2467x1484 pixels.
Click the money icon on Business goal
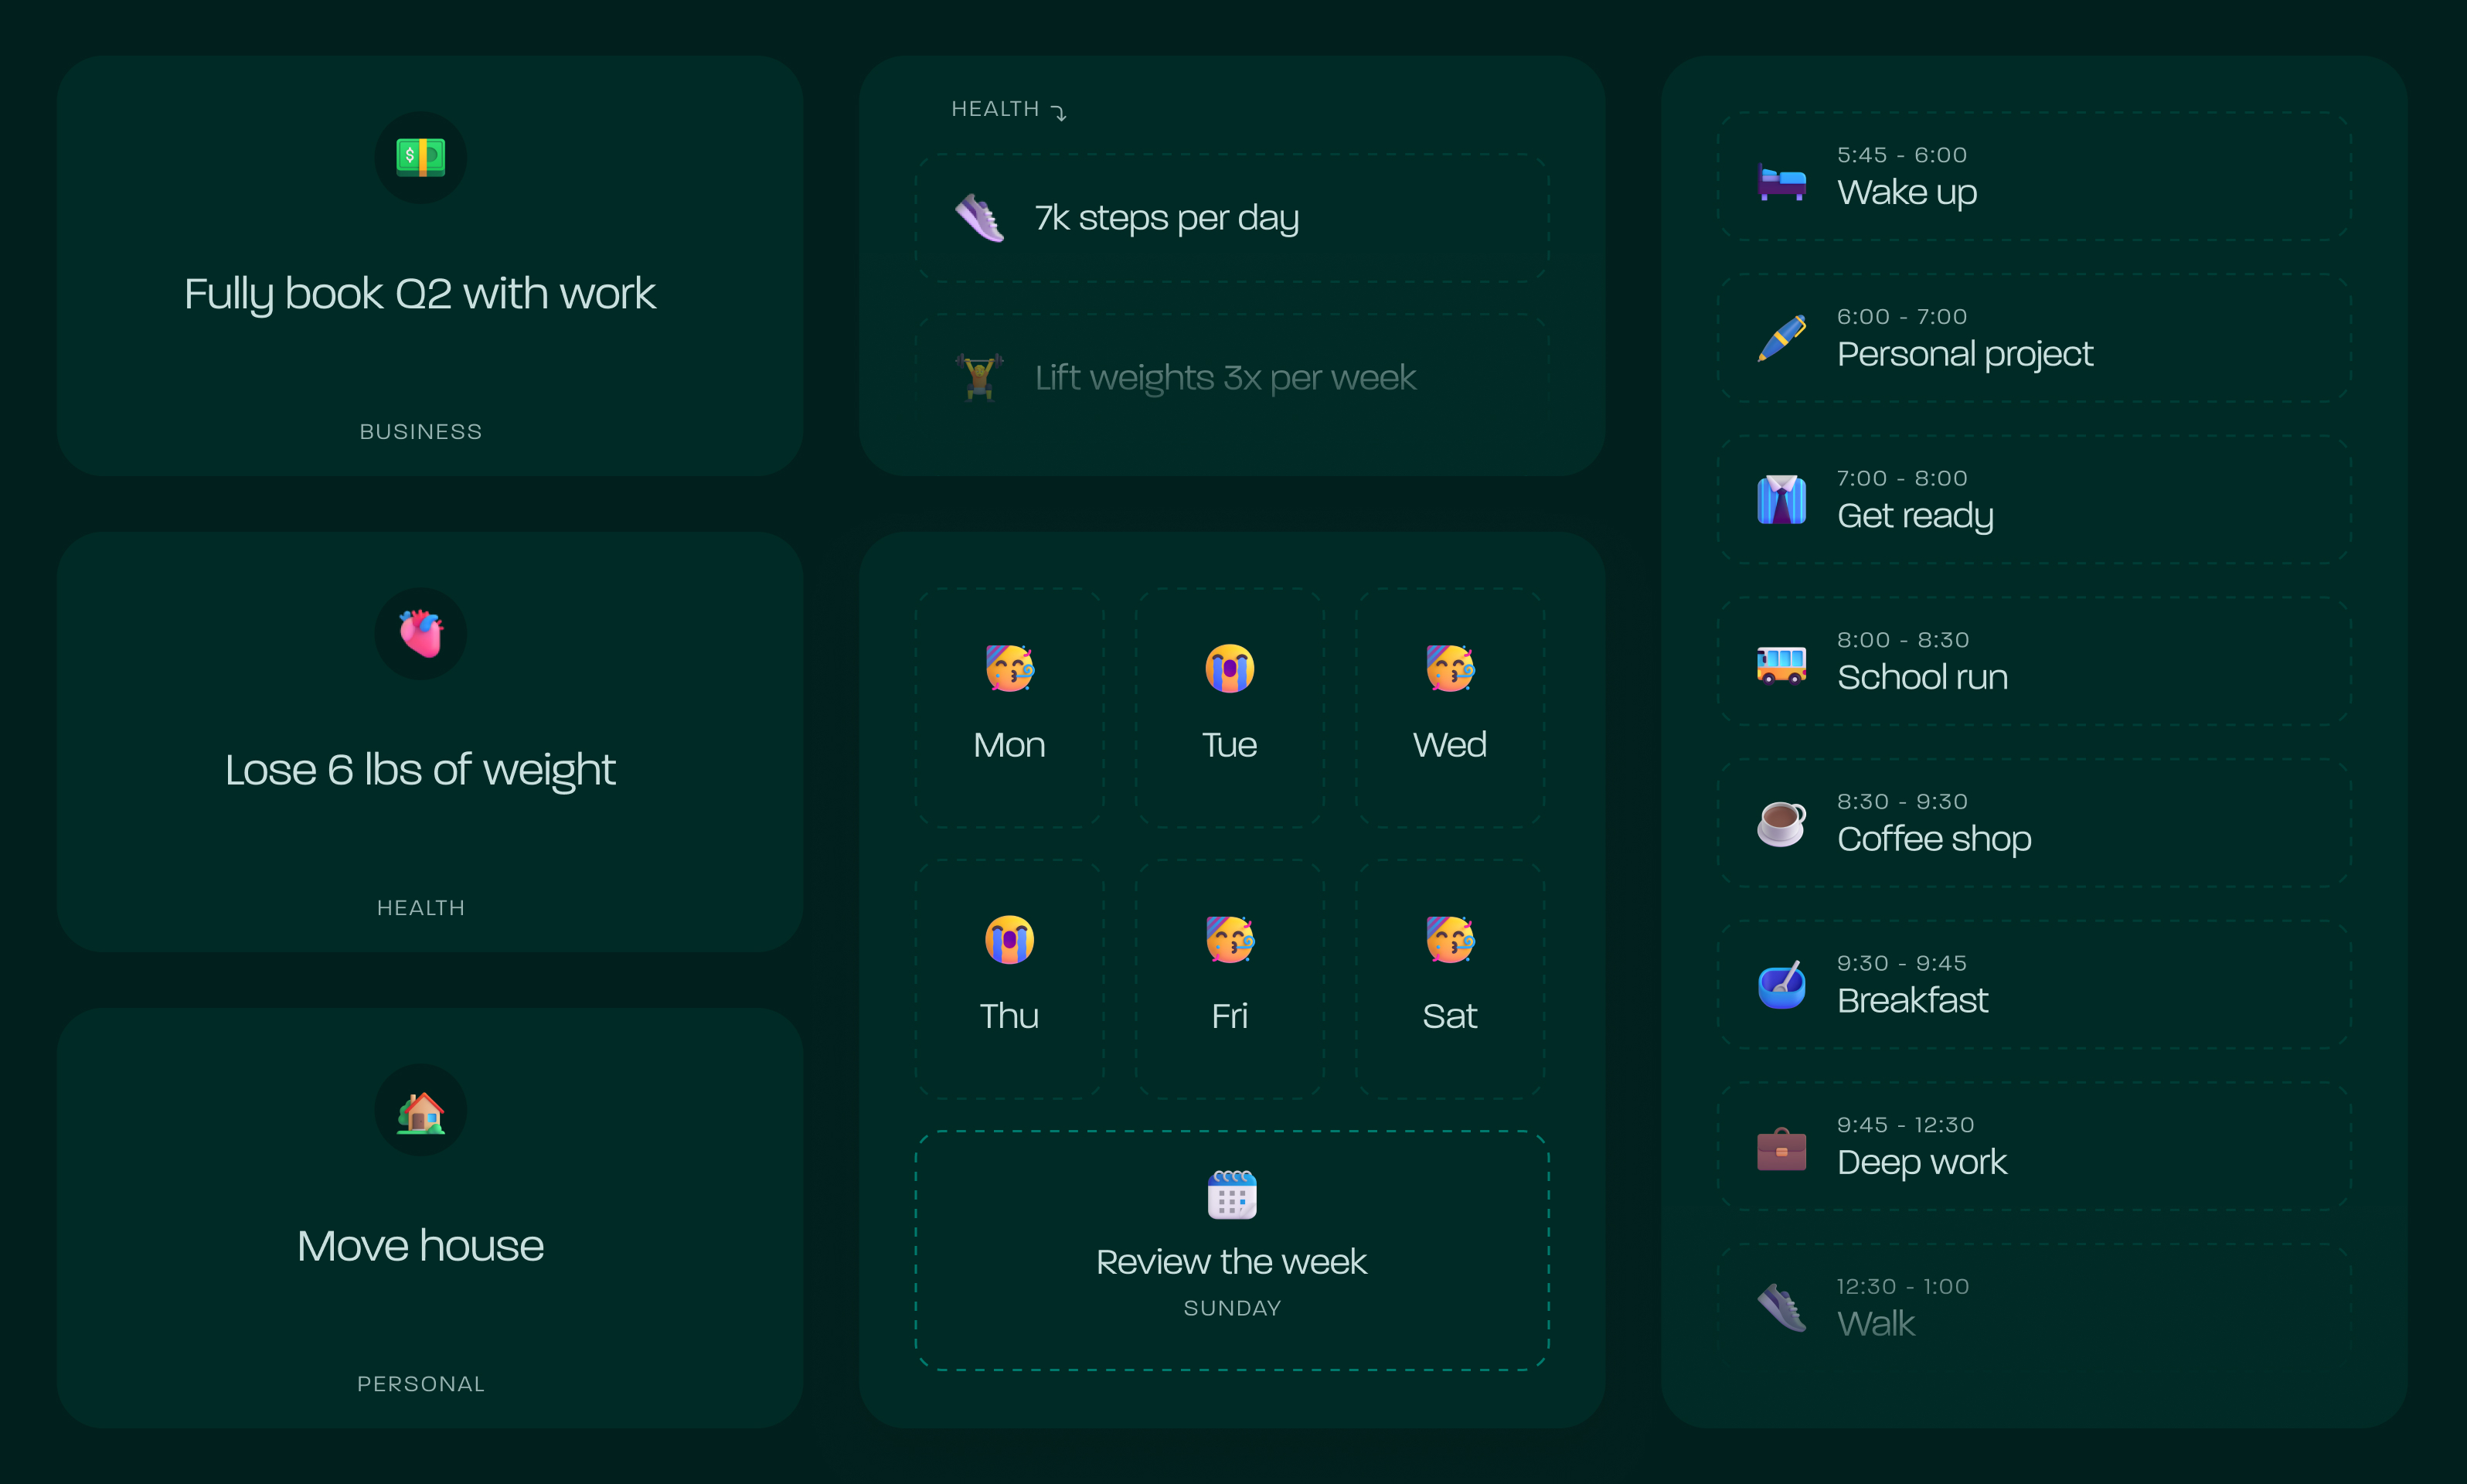420,157
